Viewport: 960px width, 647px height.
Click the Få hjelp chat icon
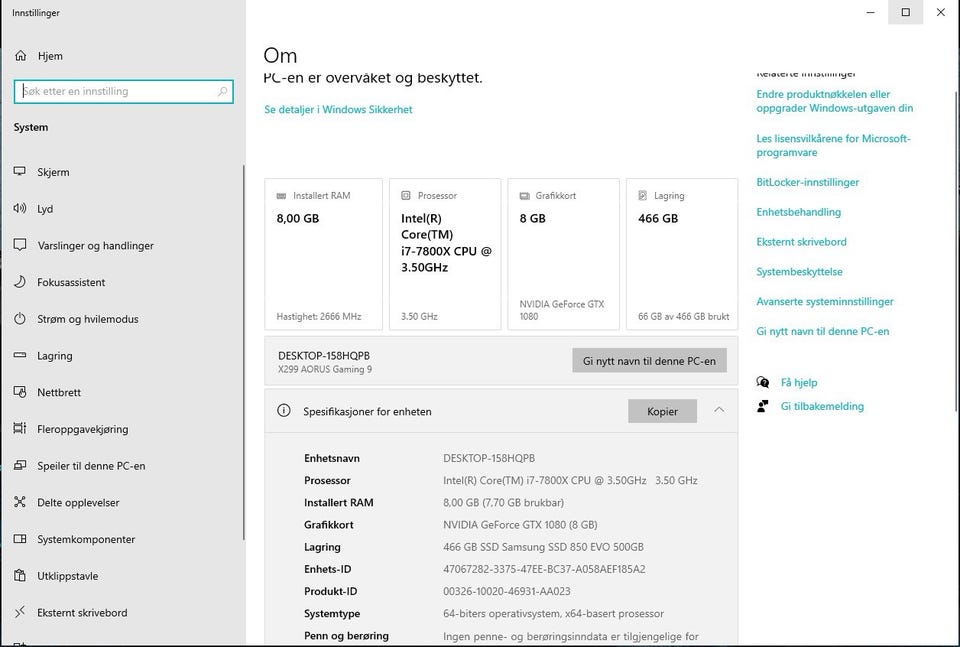pos(763,382)
